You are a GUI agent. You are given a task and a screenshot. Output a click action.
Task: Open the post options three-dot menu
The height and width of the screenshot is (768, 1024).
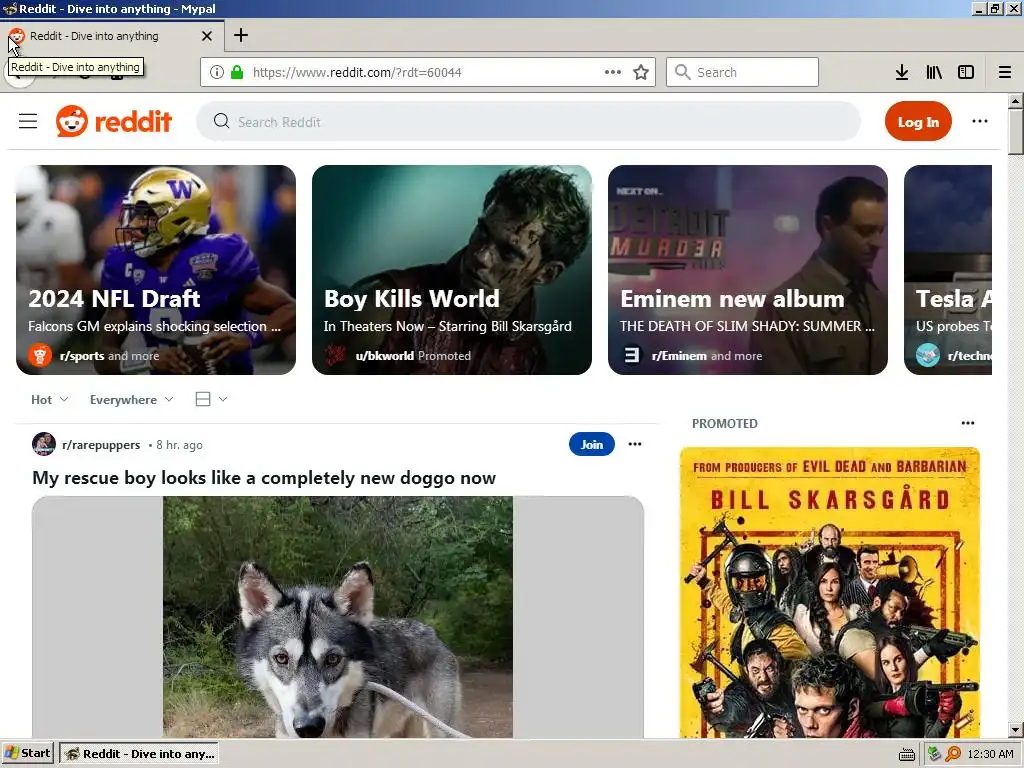635,444
